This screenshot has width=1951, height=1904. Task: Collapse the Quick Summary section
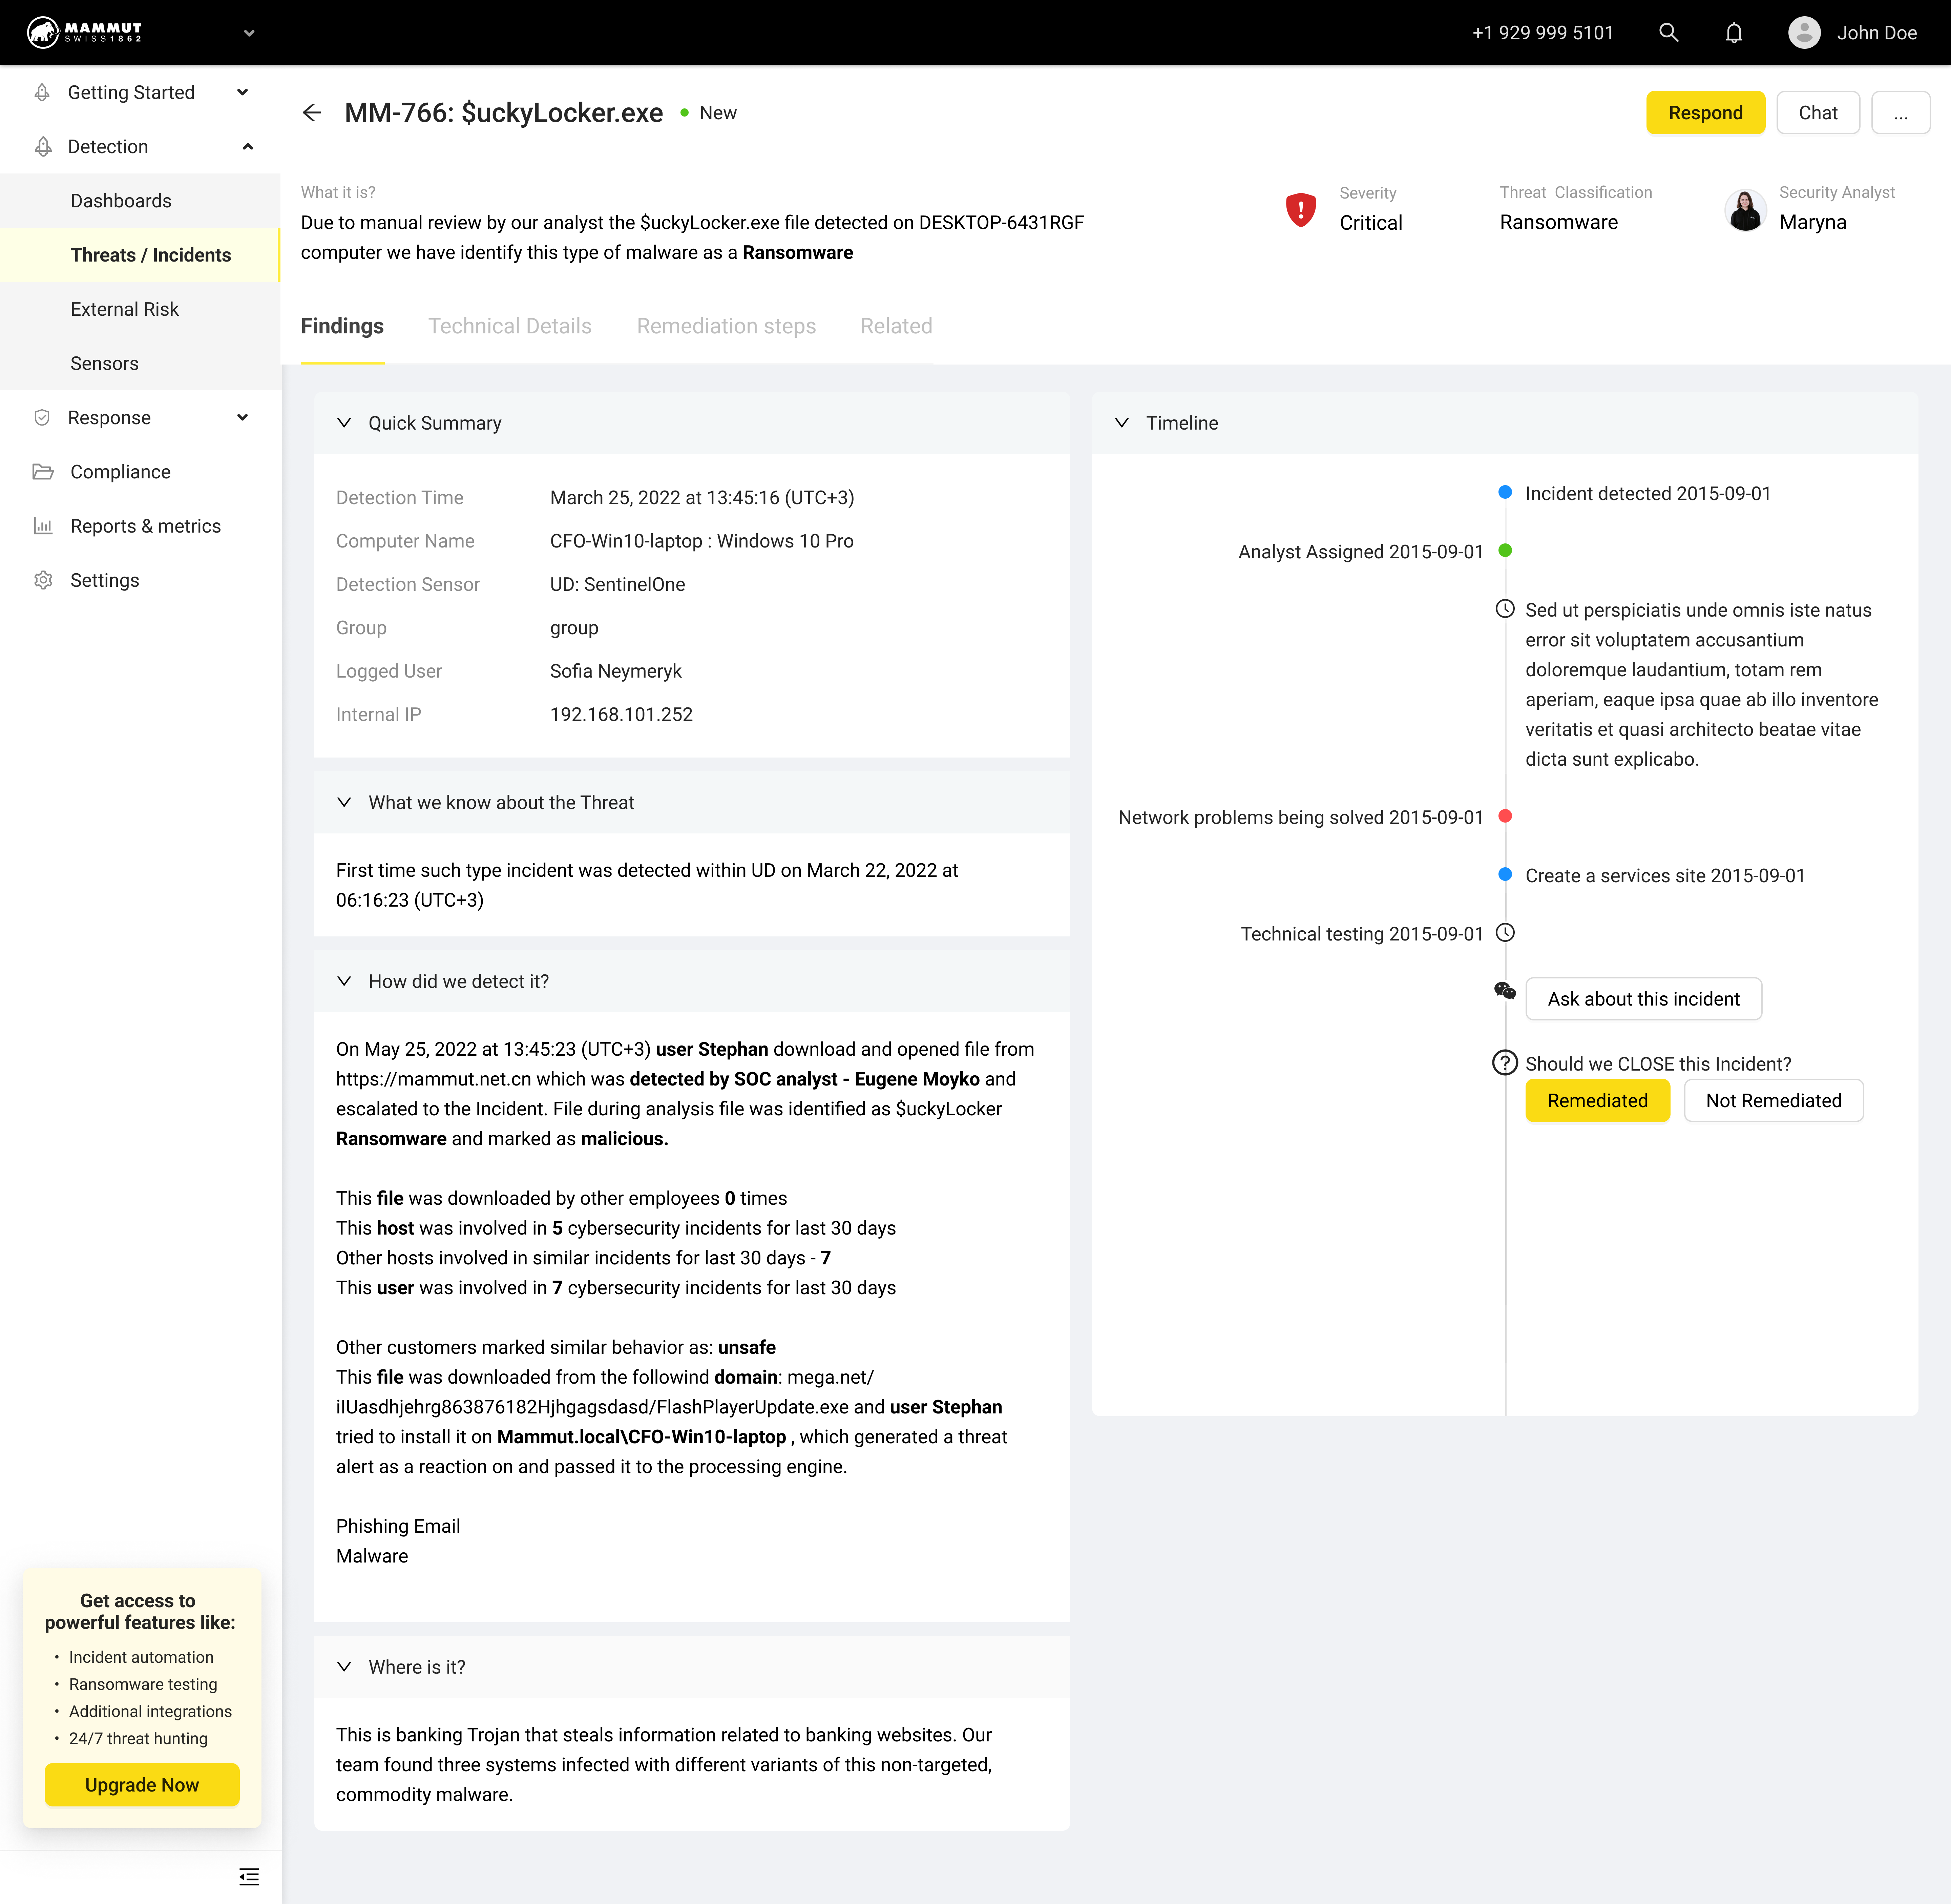tap(344, 423)
